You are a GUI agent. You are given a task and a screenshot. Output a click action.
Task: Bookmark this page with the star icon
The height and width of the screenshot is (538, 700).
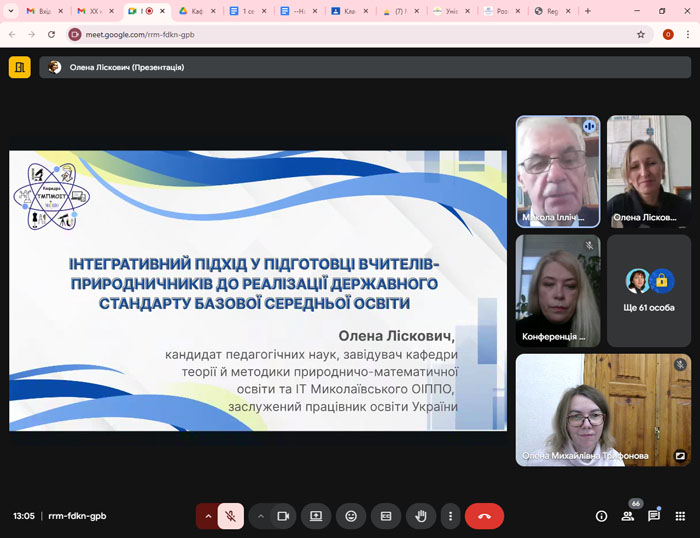click(x=641, y=33)
